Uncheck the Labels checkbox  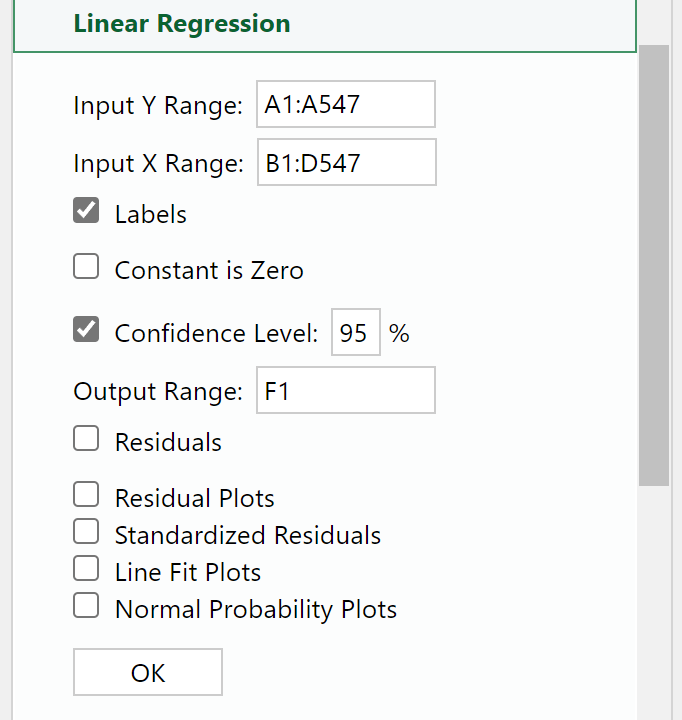point(87,212)
